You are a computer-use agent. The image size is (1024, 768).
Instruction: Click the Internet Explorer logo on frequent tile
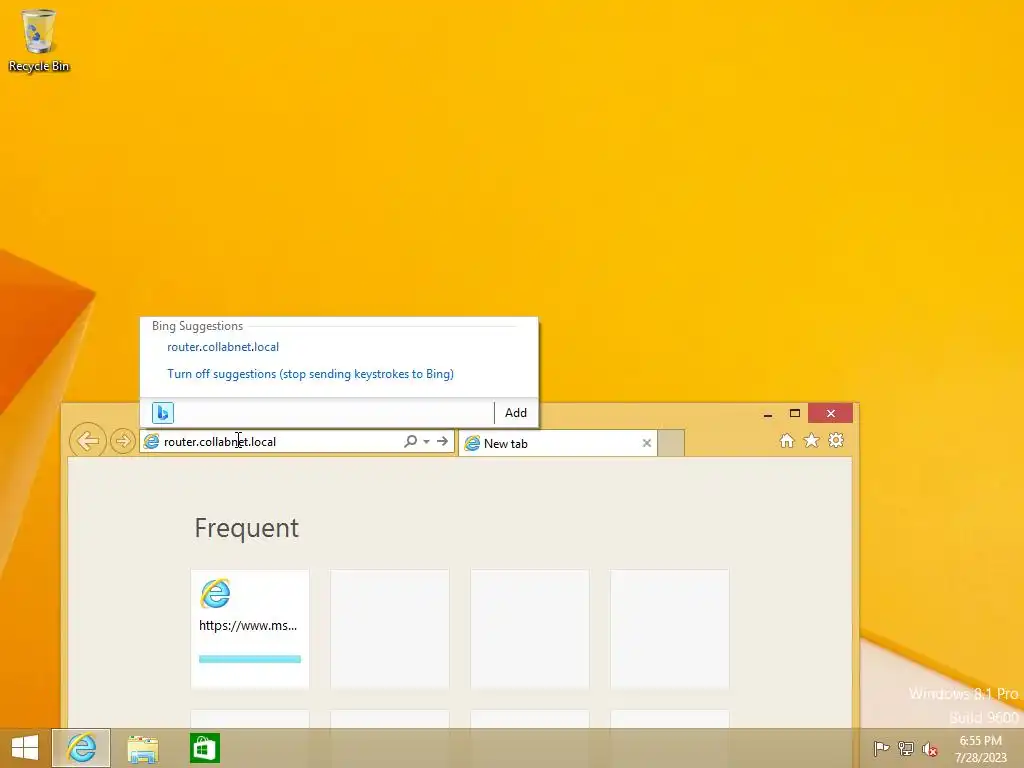215,593
